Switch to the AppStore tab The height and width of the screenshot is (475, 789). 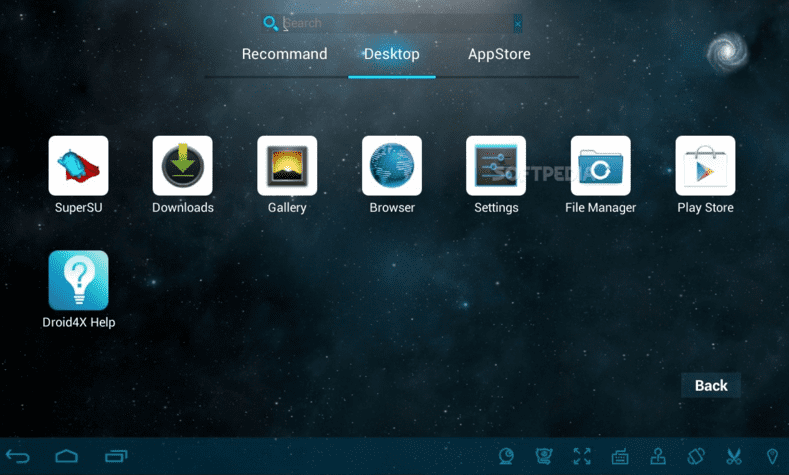[x=499, y=54]
